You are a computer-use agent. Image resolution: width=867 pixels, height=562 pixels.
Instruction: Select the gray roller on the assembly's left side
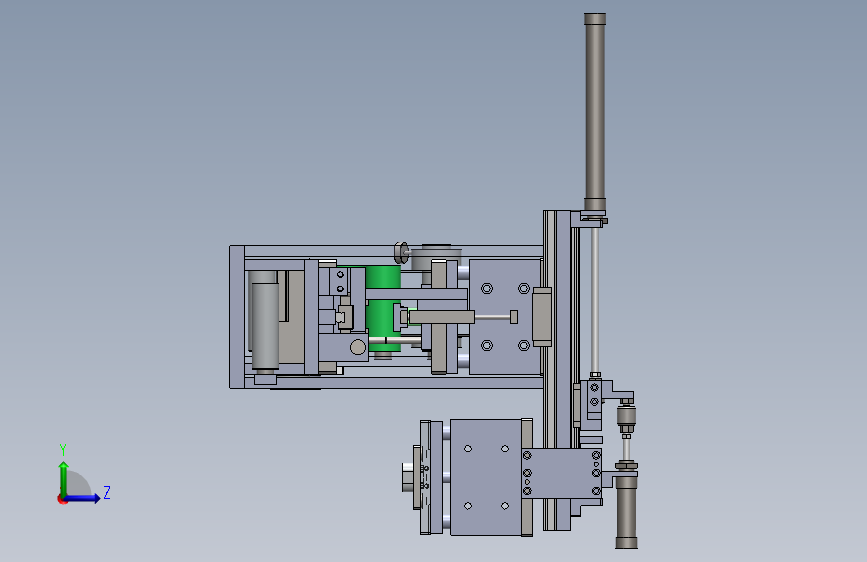(x=265, y=325)
